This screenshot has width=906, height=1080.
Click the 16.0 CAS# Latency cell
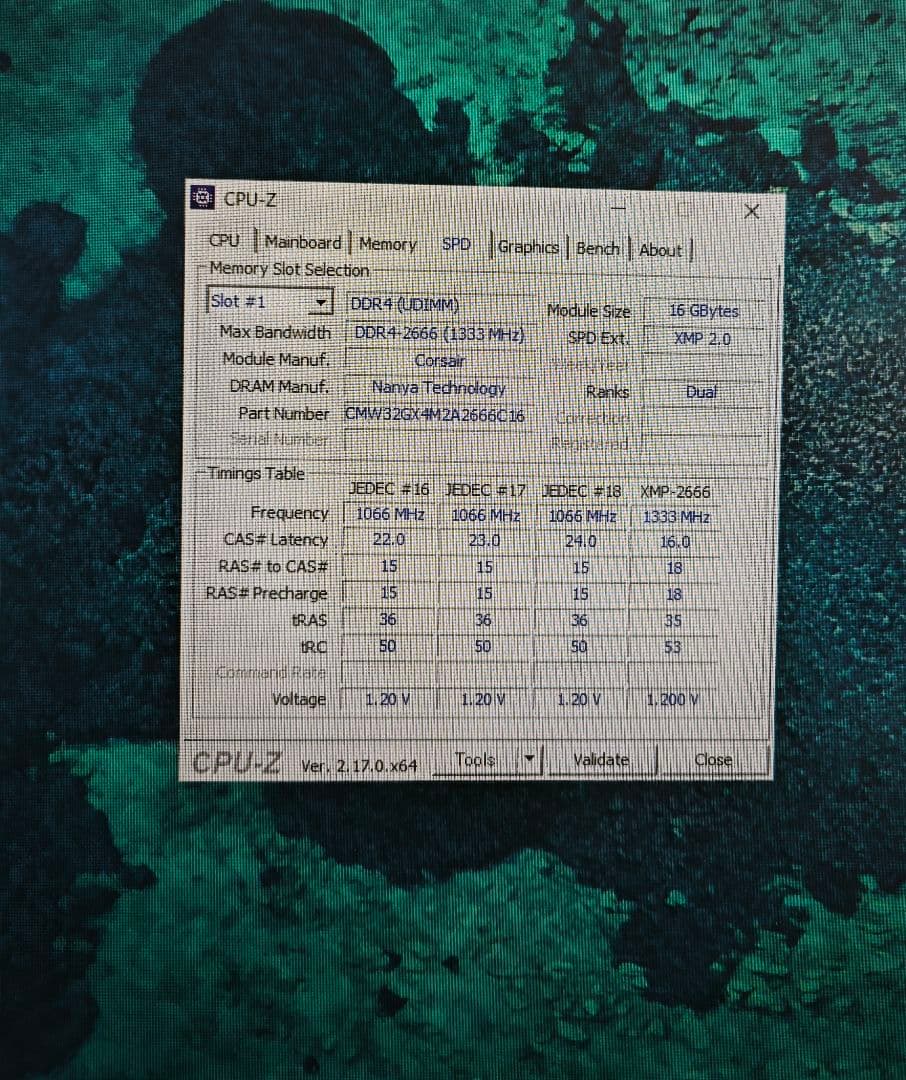pos(675,542)
